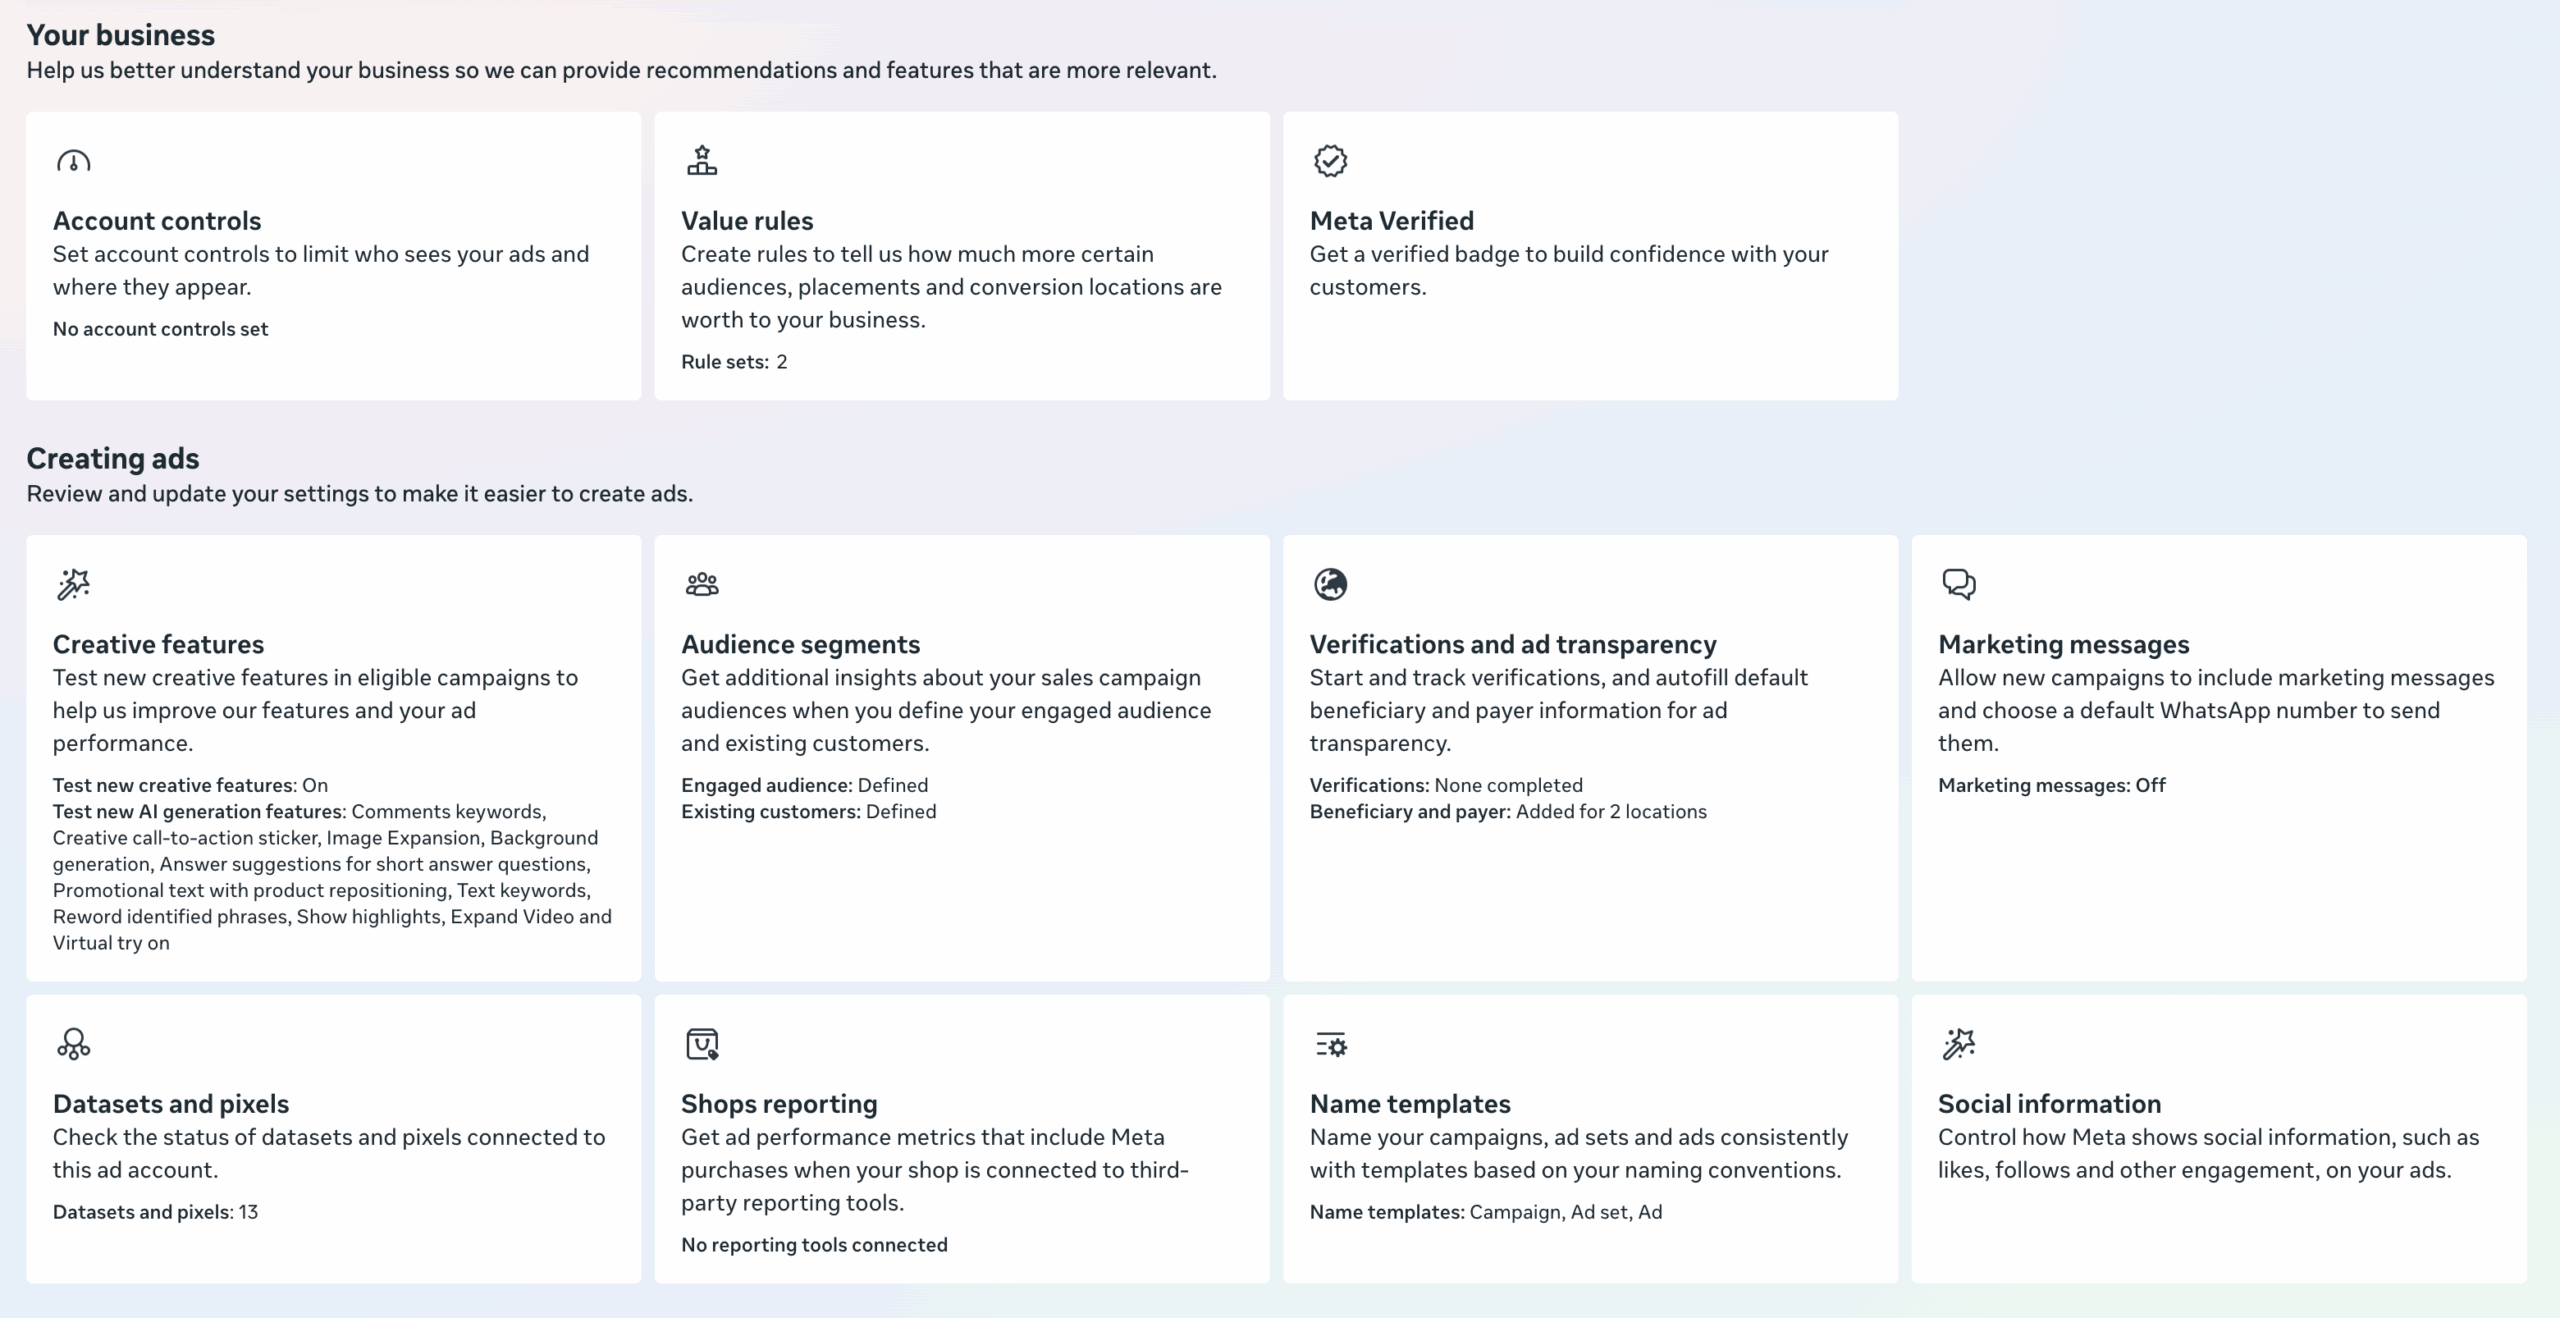
Task: Click the Account controls gauge icon
Action: (x=73, y=161)
